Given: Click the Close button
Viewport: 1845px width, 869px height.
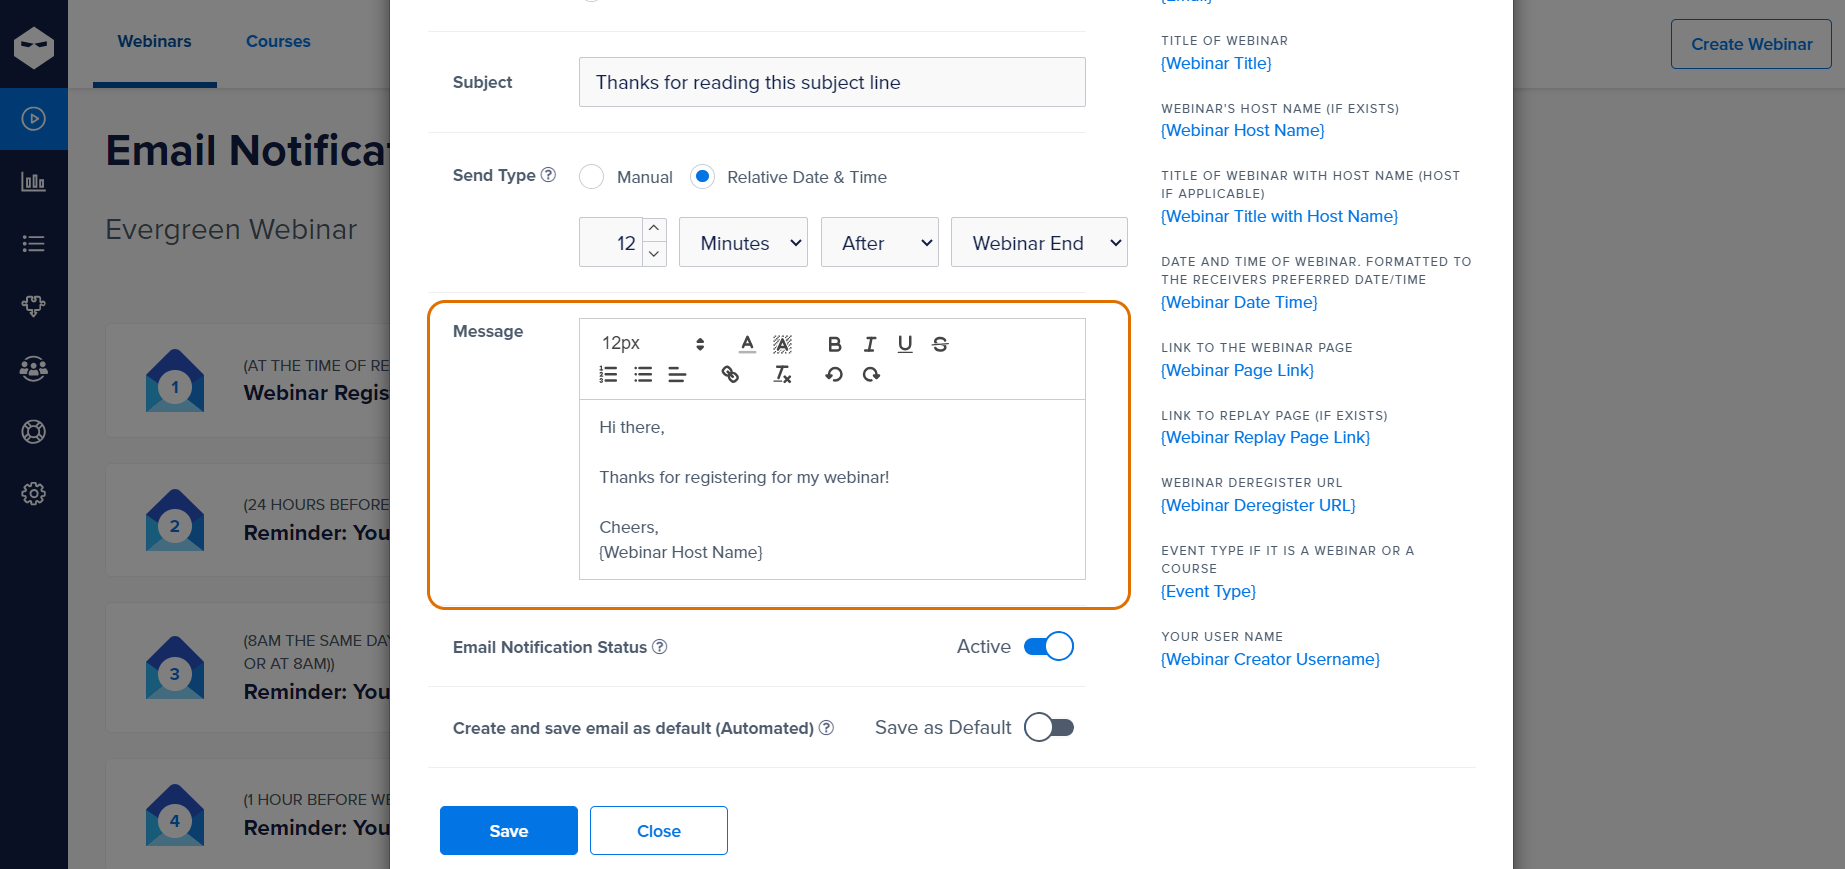Looking at the screenshot, I should (659, 831).
